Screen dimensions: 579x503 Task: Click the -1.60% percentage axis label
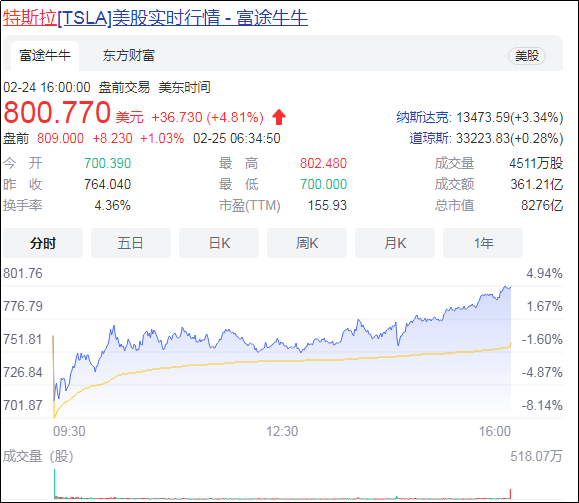coord(542,339)
